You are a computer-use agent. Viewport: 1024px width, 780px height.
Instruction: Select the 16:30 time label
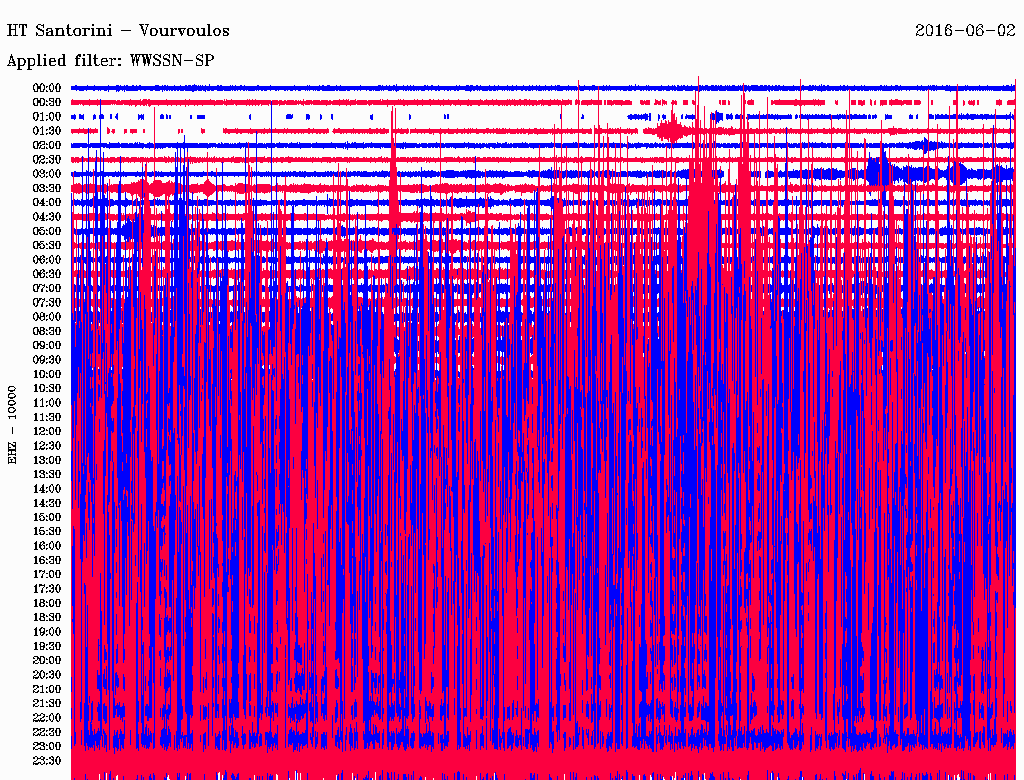47,560
